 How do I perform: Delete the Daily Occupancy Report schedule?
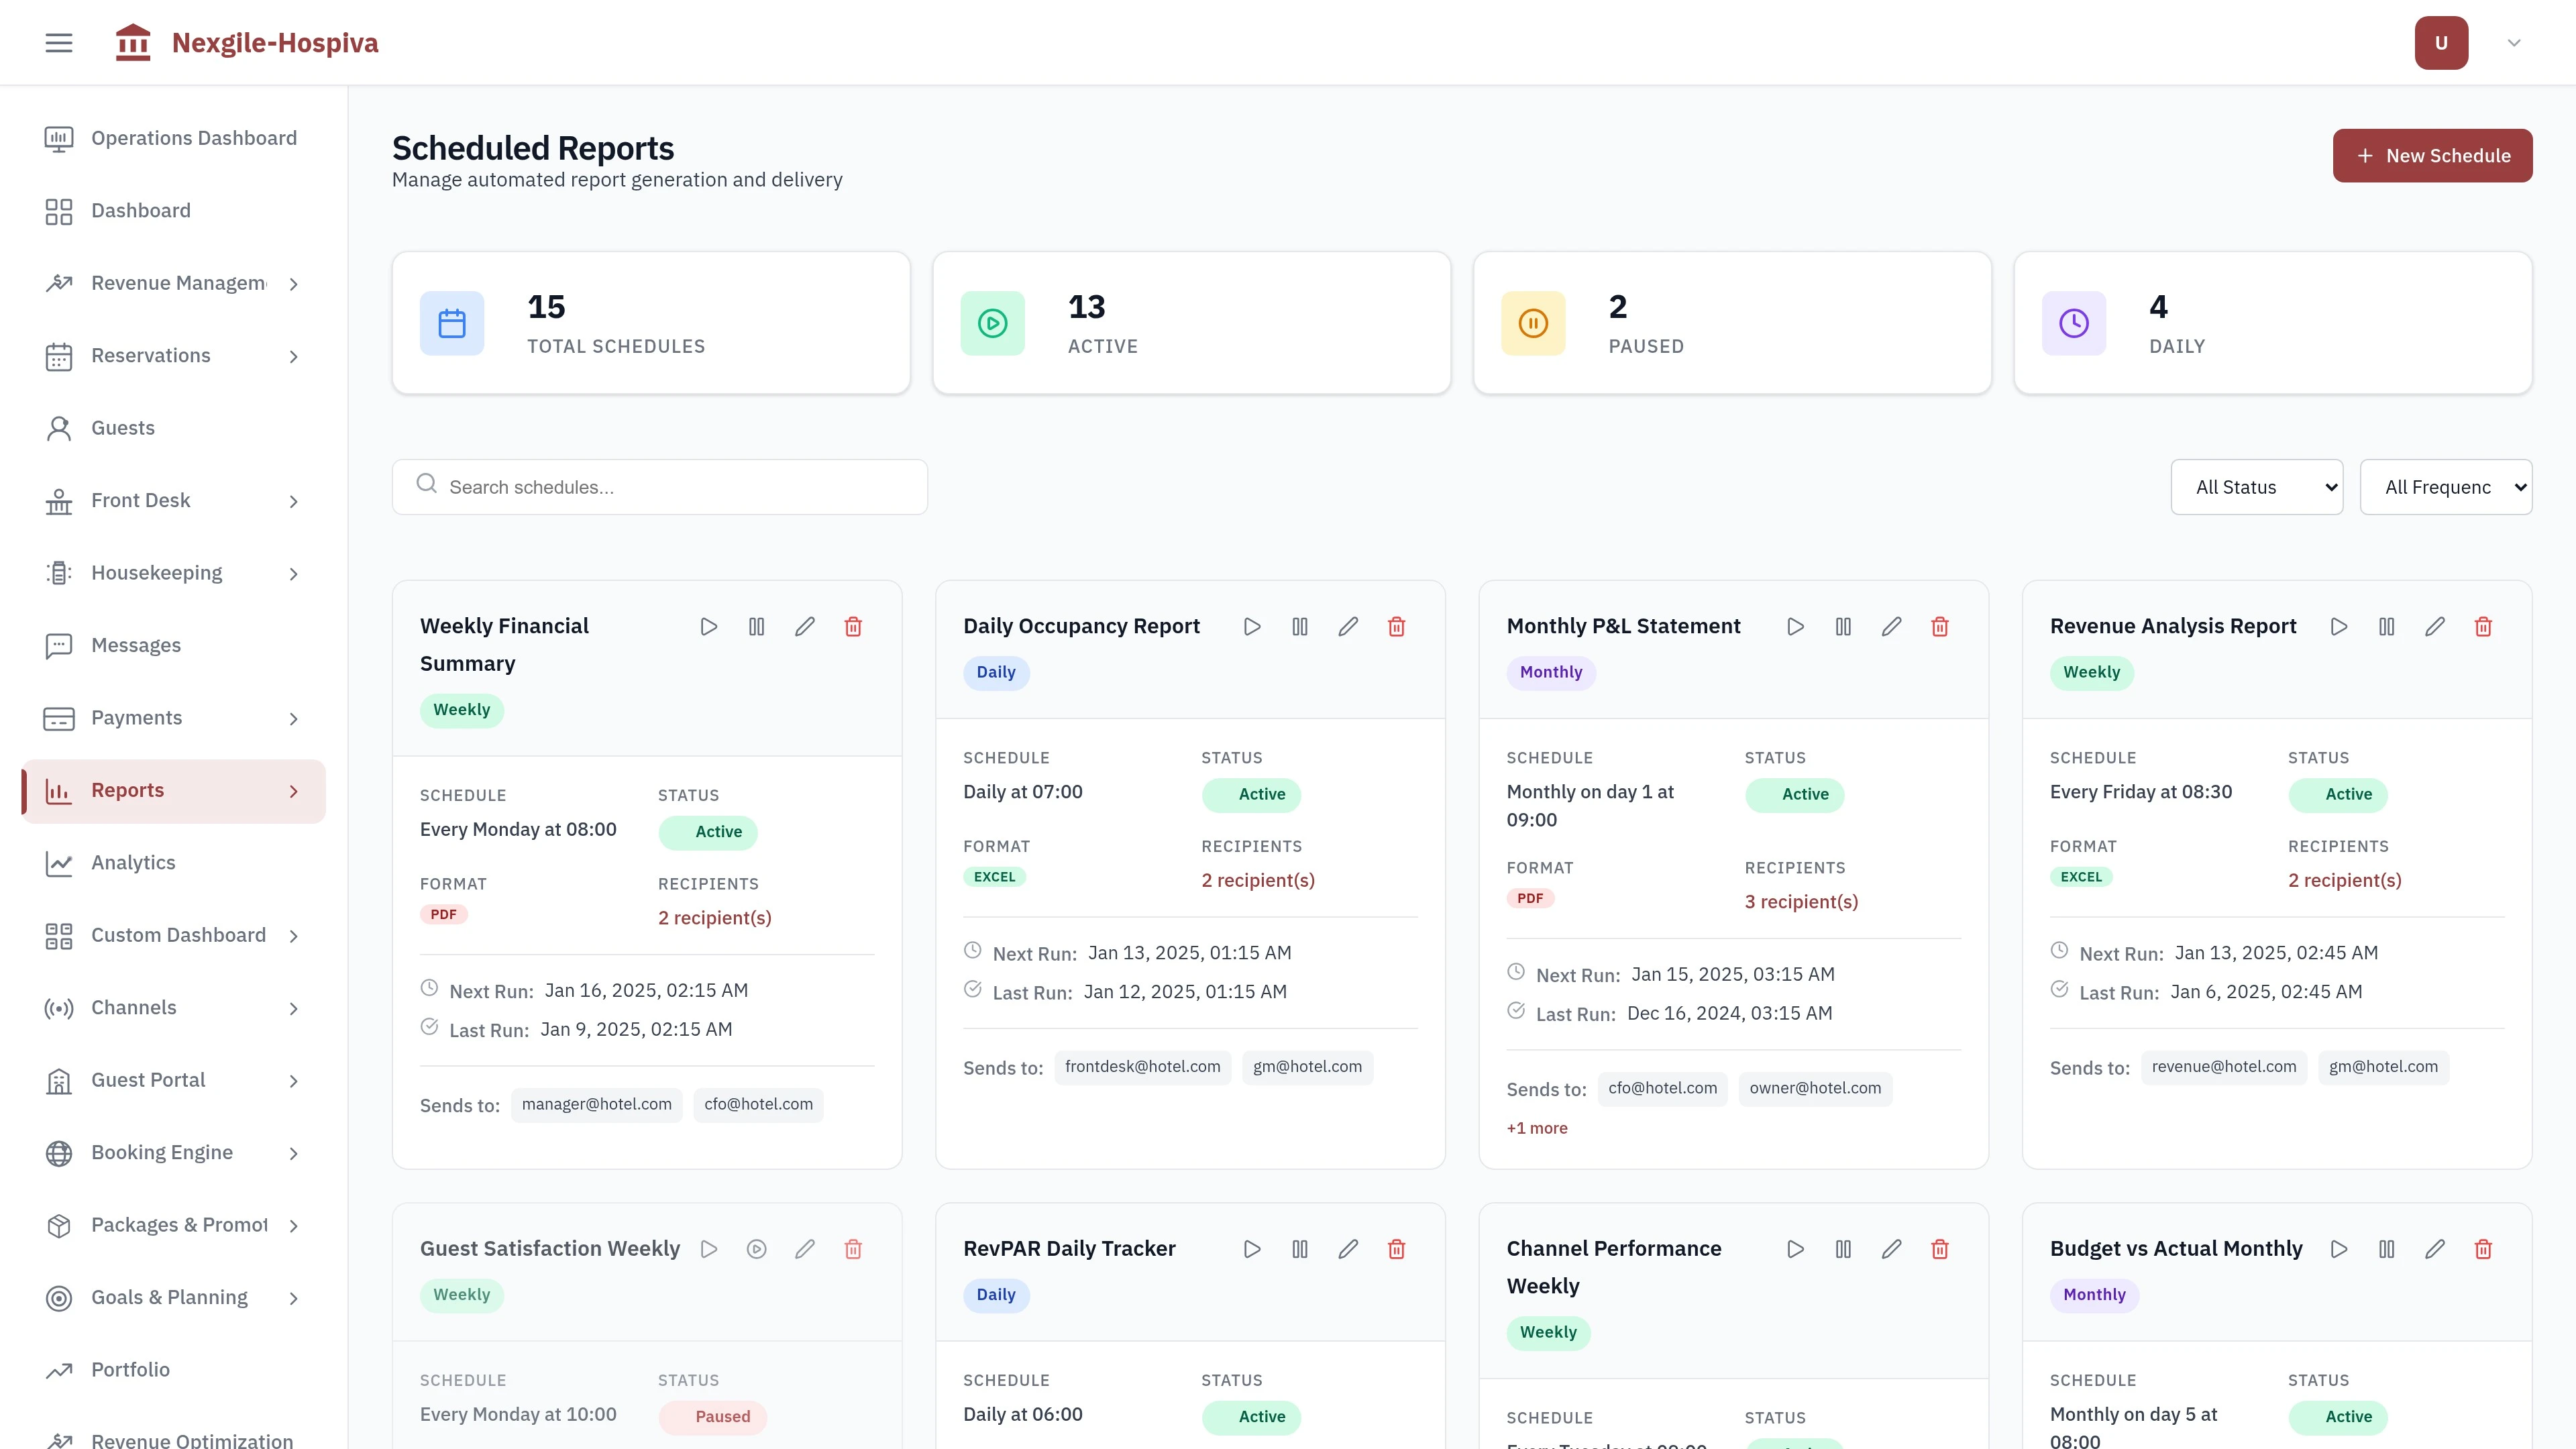click(1396, 626)
